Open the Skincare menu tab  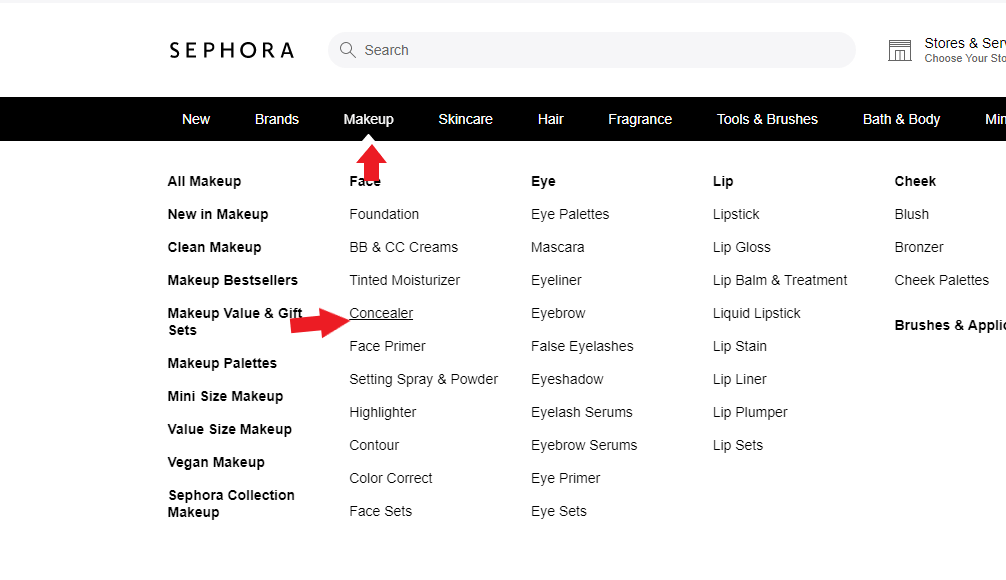point(465,119)
